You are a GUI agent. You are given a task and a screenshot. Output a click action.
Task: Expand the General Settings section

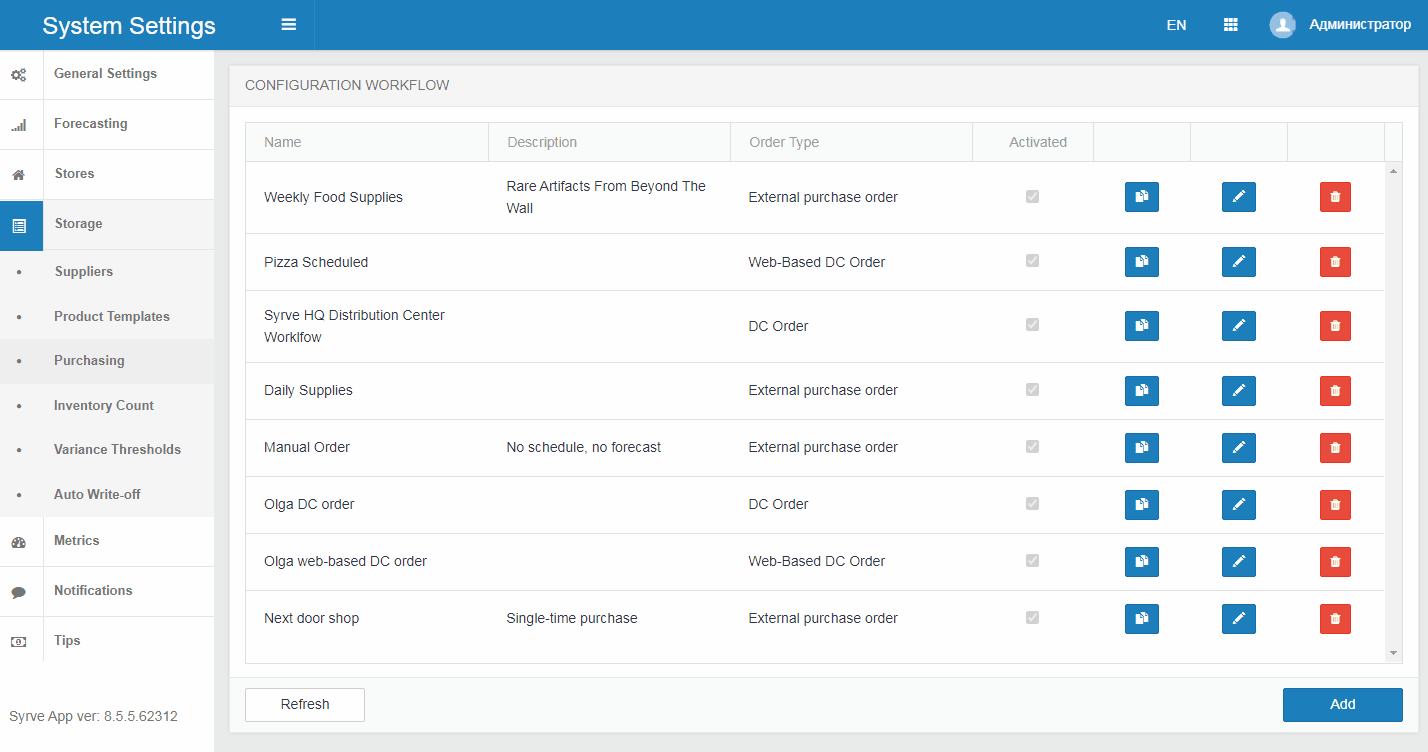click(105, 74)
